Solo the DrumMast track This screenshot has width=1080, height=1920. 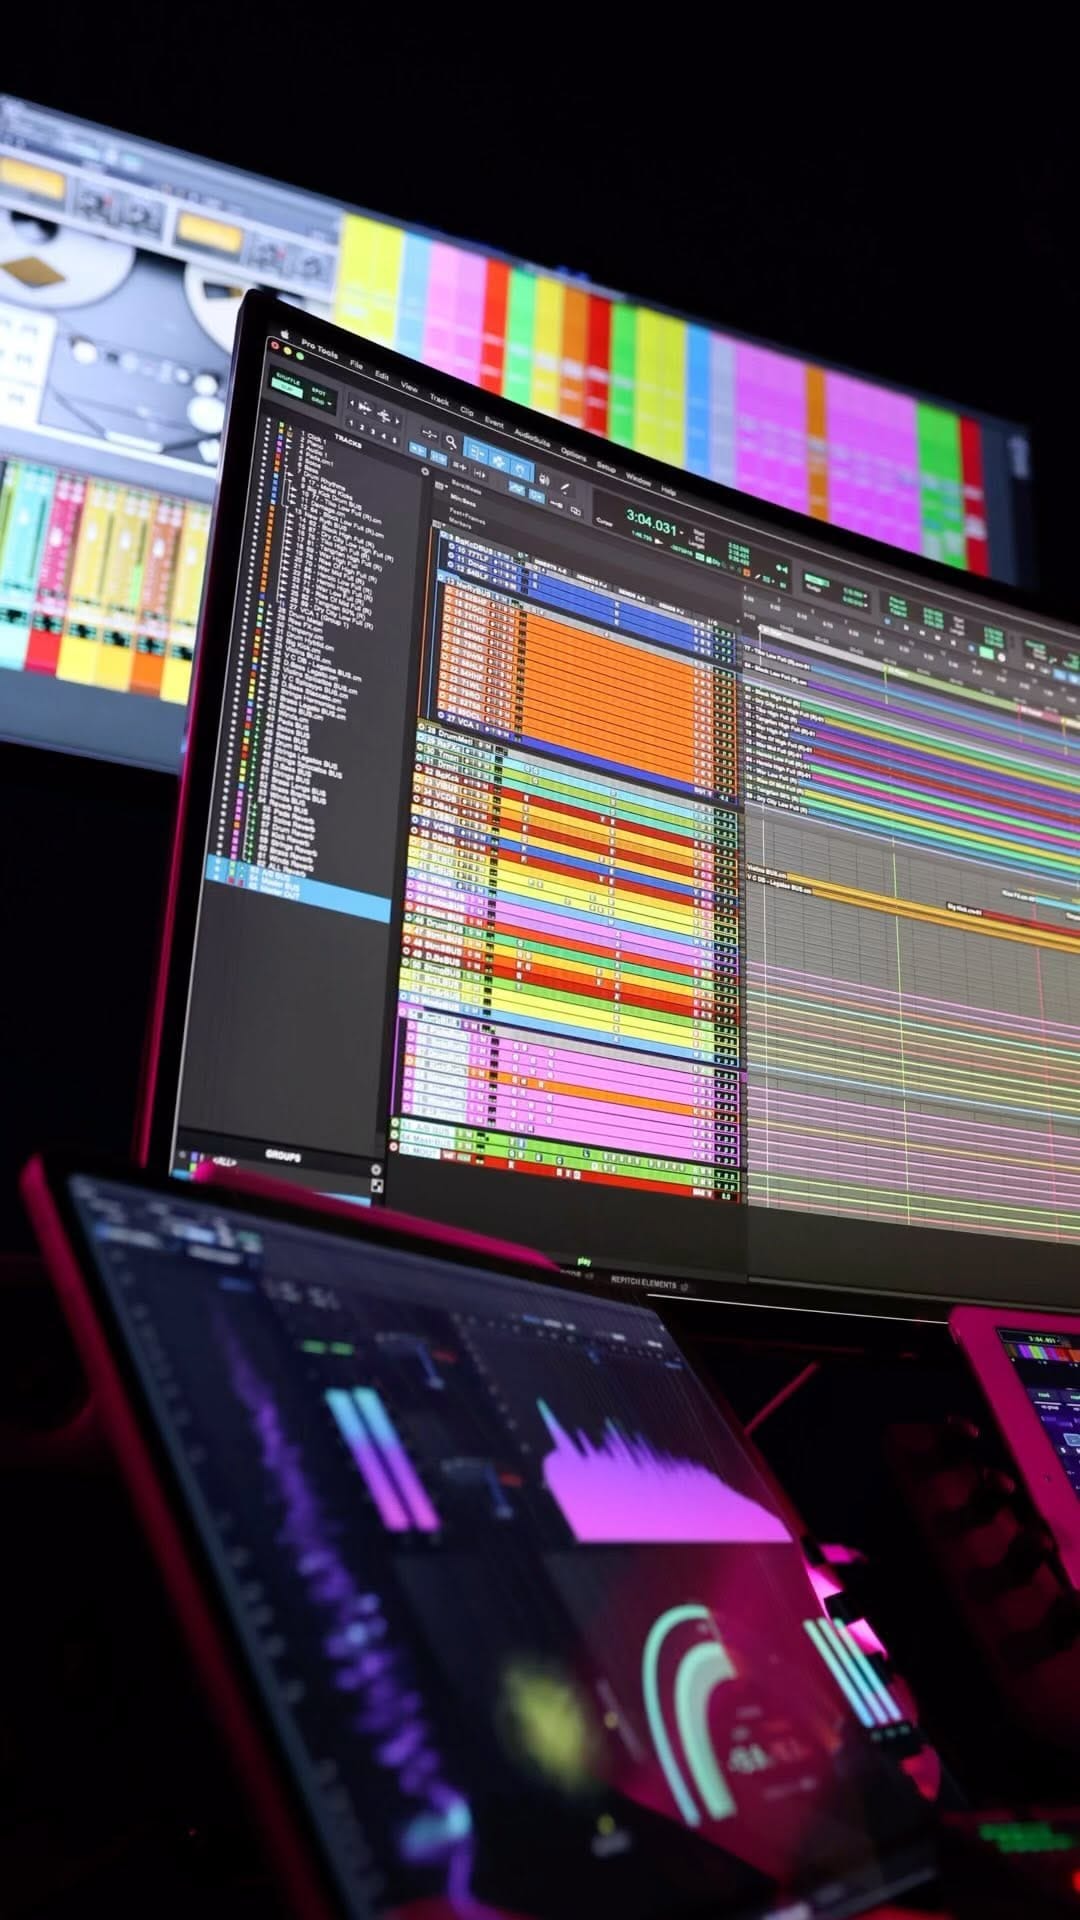[x=479, y=746]
